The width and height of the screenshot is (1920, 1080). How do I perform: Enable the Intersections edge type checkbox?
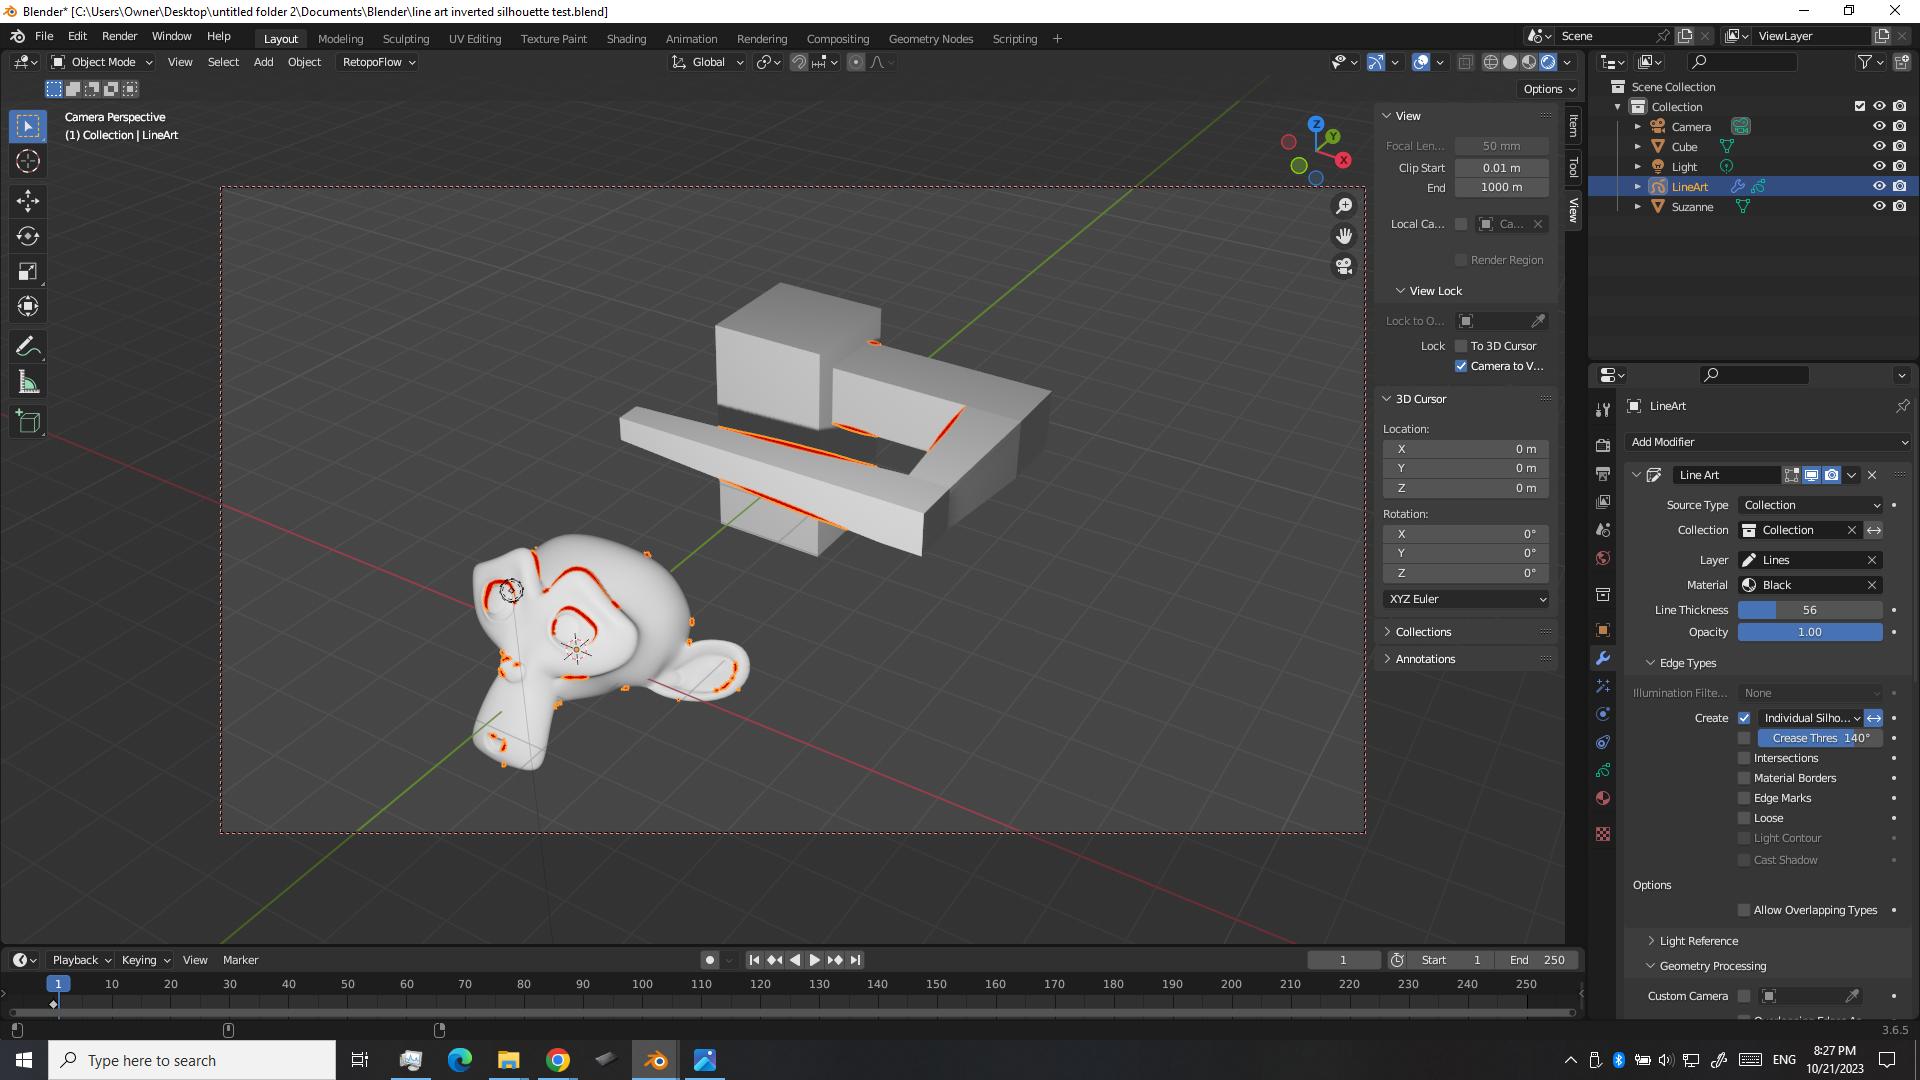pyautogui.click(x=1744, y=758)
